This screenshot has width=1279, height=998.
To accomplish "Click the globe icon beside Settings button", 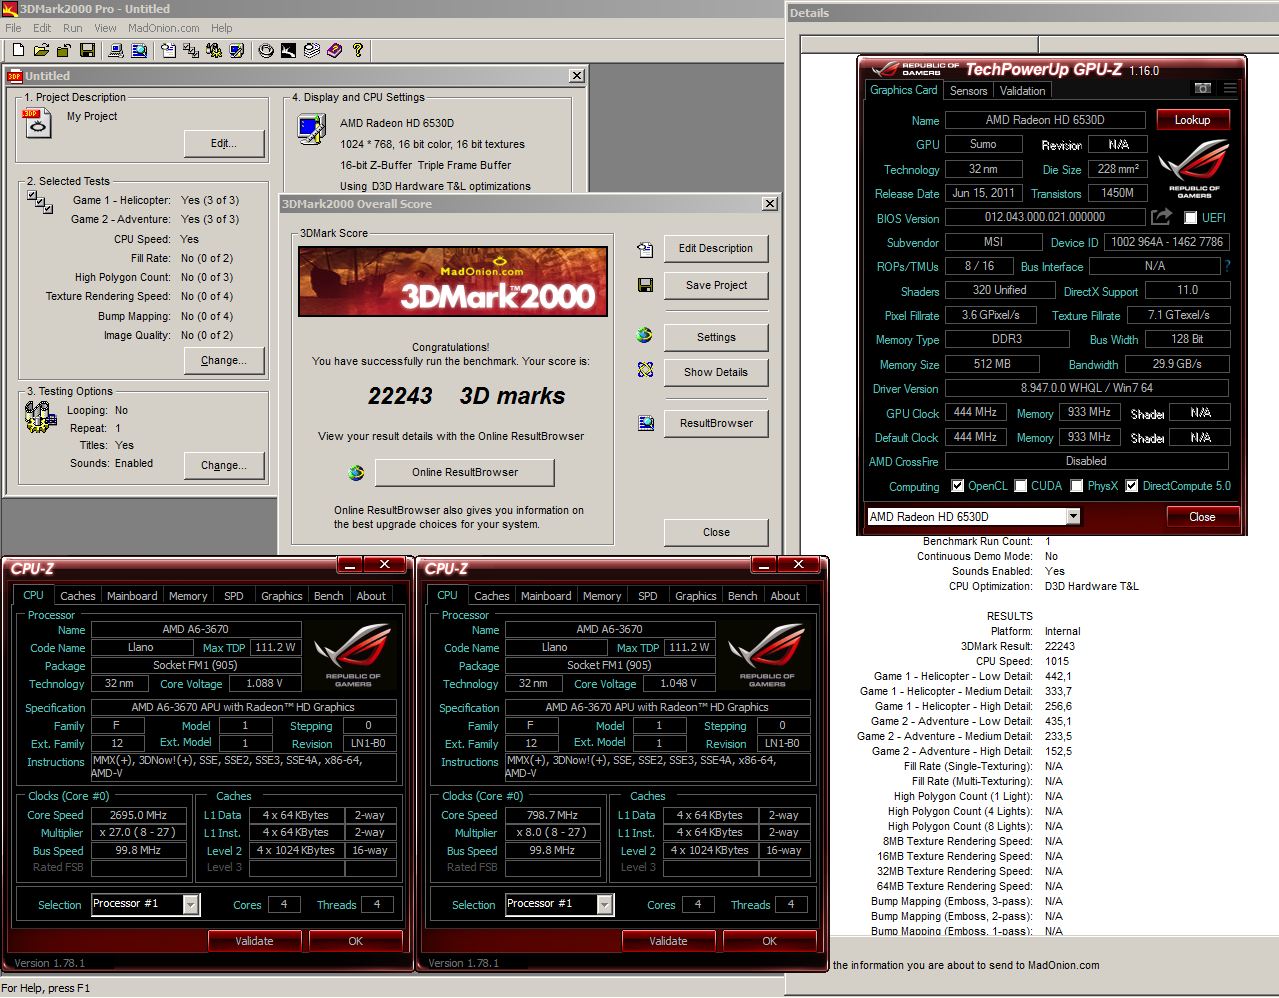I will tap(645, 336).
